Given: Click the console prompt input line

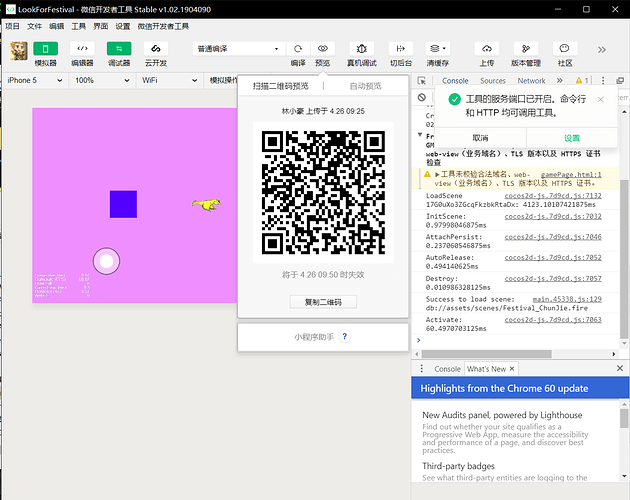Looking at the screenshot, I should point(518,340).
